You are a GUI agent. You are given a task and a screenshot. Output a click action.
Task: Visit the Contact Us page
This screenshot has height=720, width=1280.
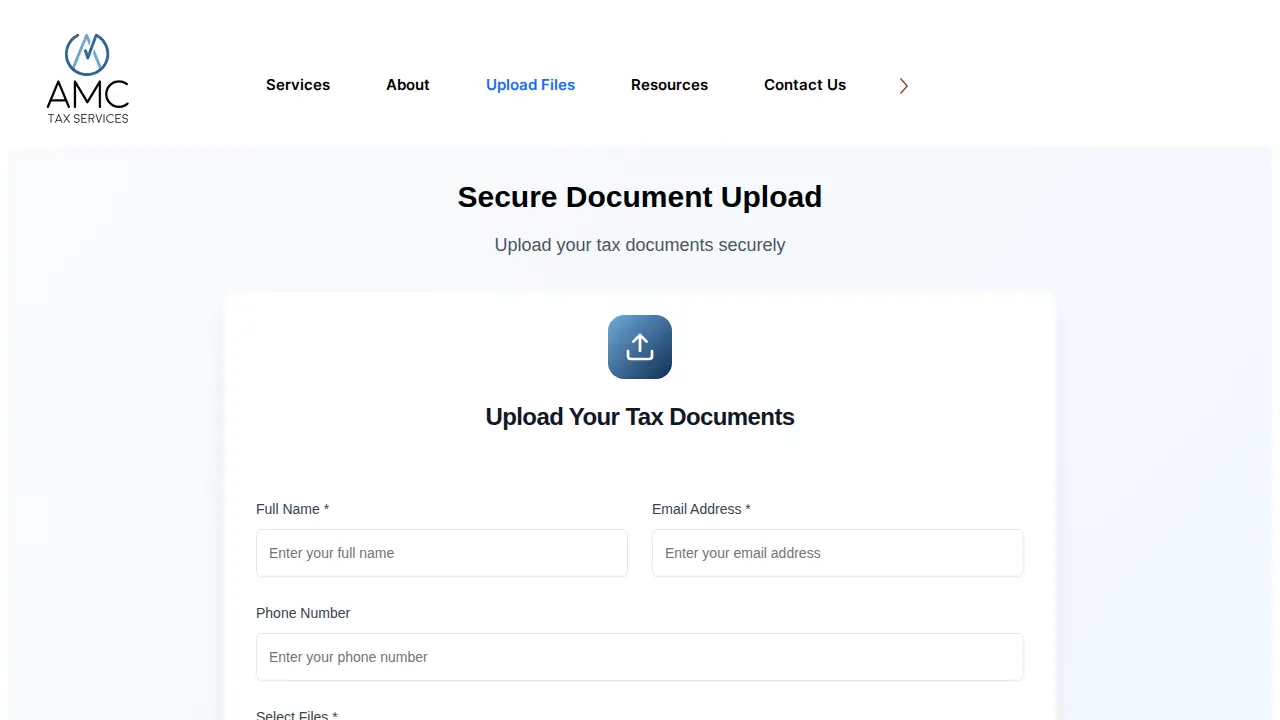tap(805, 85)
